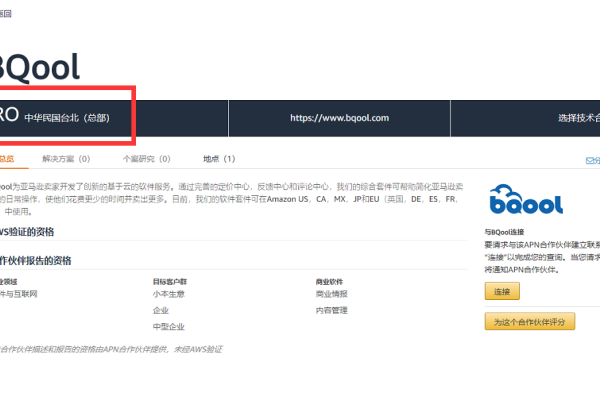The width and height of the screenshot is (600, 400).
Task: Click the 目标客户群 column heading
Action: [170, 282]
